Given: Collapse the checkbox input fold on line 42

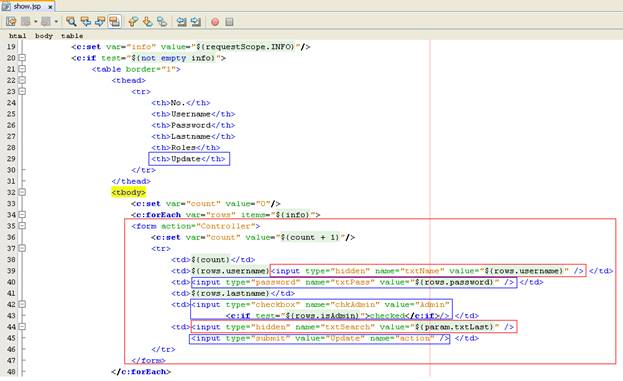Looking at the screenshot, I should click(22, 304).
